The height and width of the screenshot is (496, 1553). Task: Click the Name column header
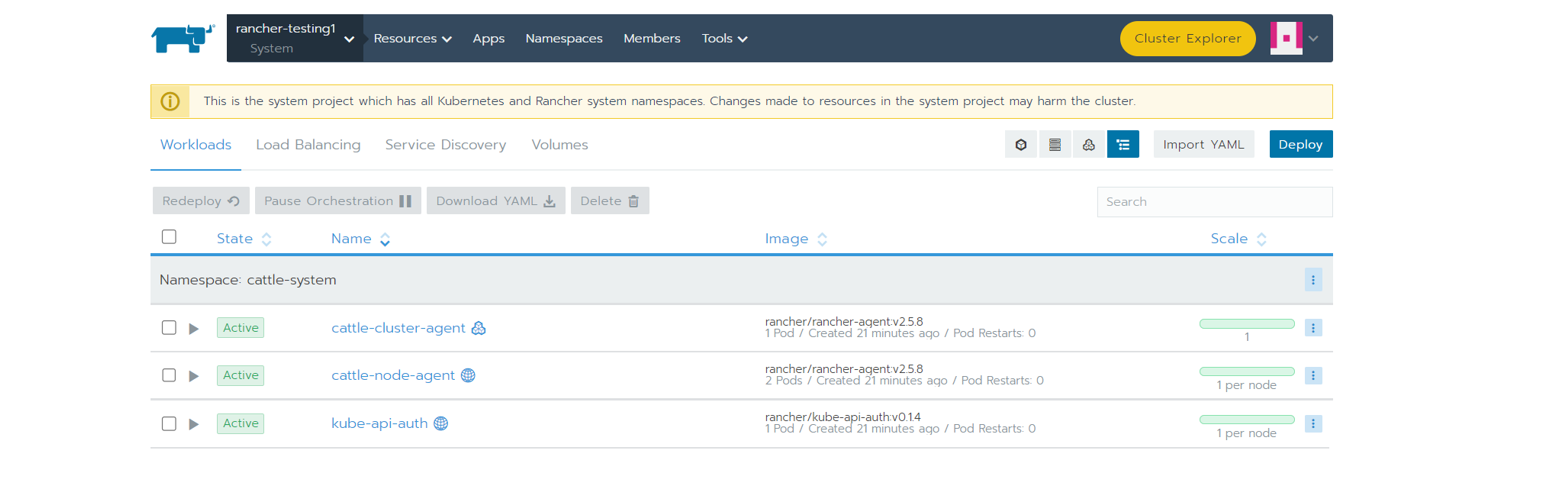pos(351,239)
